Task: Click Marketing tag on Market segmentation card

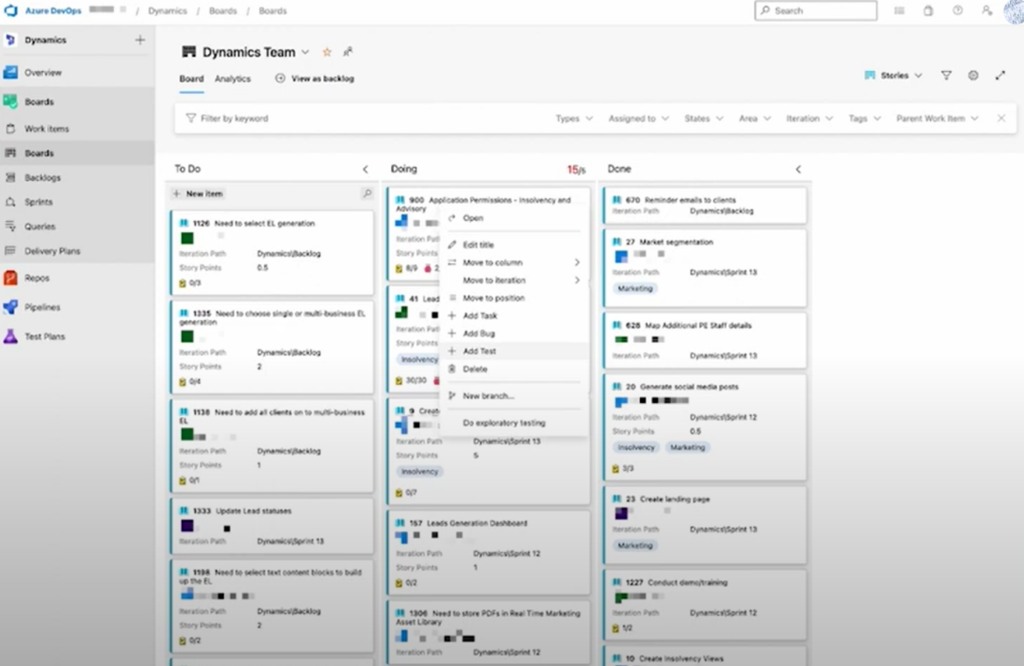Action: (x=635, y=288)
